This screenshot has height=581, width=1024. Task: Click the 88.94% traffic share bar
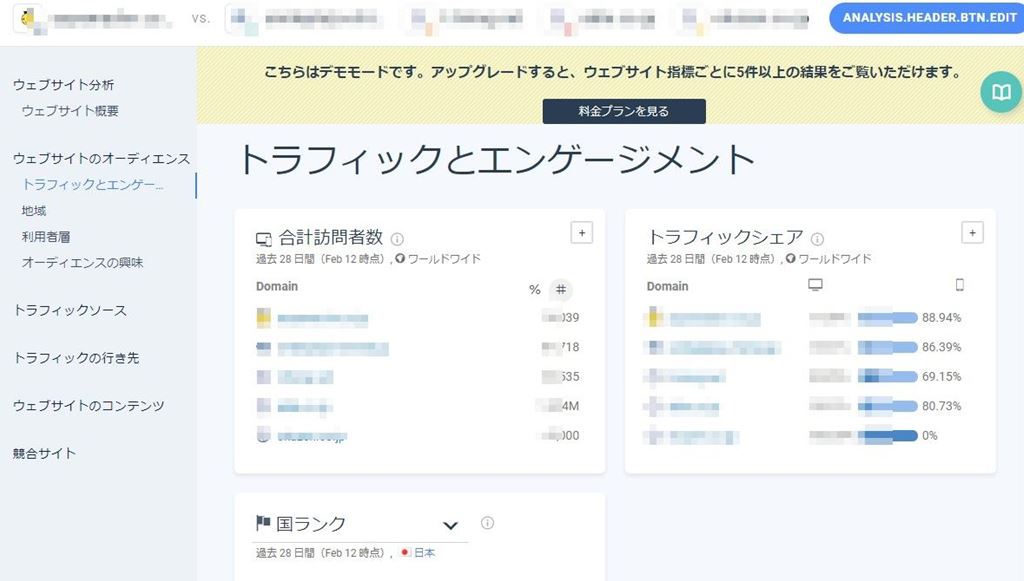pyautogui.click(x=887, y=318)
